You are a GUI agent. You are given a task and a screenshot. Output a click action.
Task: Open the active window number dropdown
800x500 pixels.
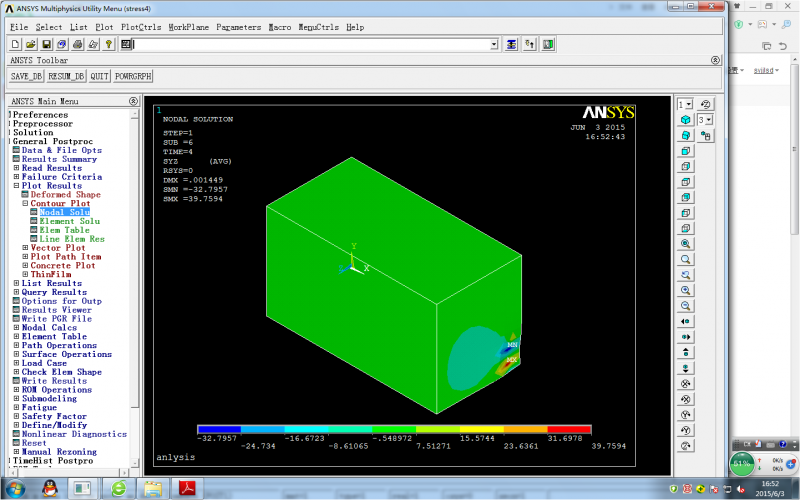point(689,104)
